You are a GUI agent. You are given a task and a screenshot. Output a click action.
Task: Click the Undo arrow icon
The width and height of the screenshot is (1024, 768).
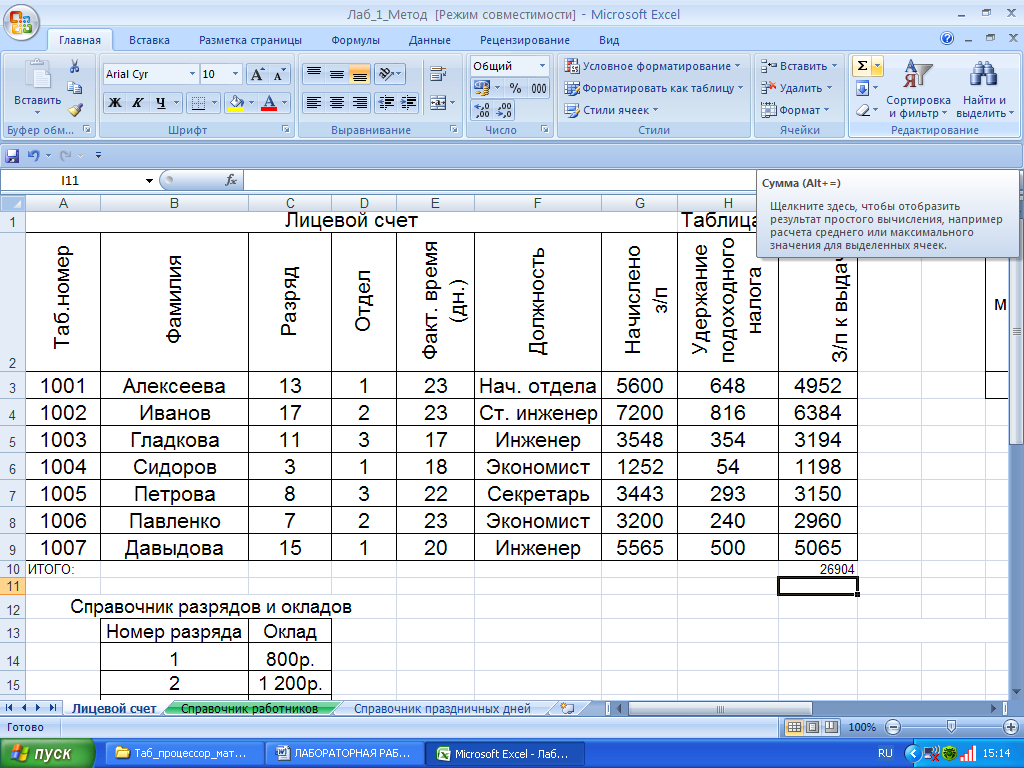pos(33,155)
